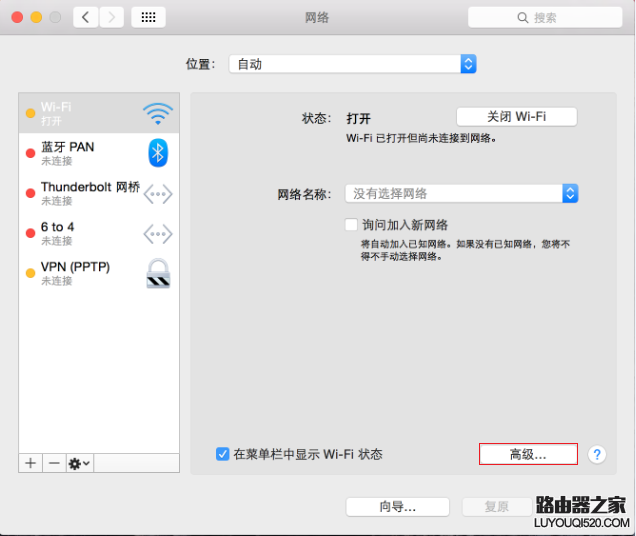Screen dimensions: 636x536
Task: Click the Wi-Fi signal icon in sidebar
Action: coord(158,114)
